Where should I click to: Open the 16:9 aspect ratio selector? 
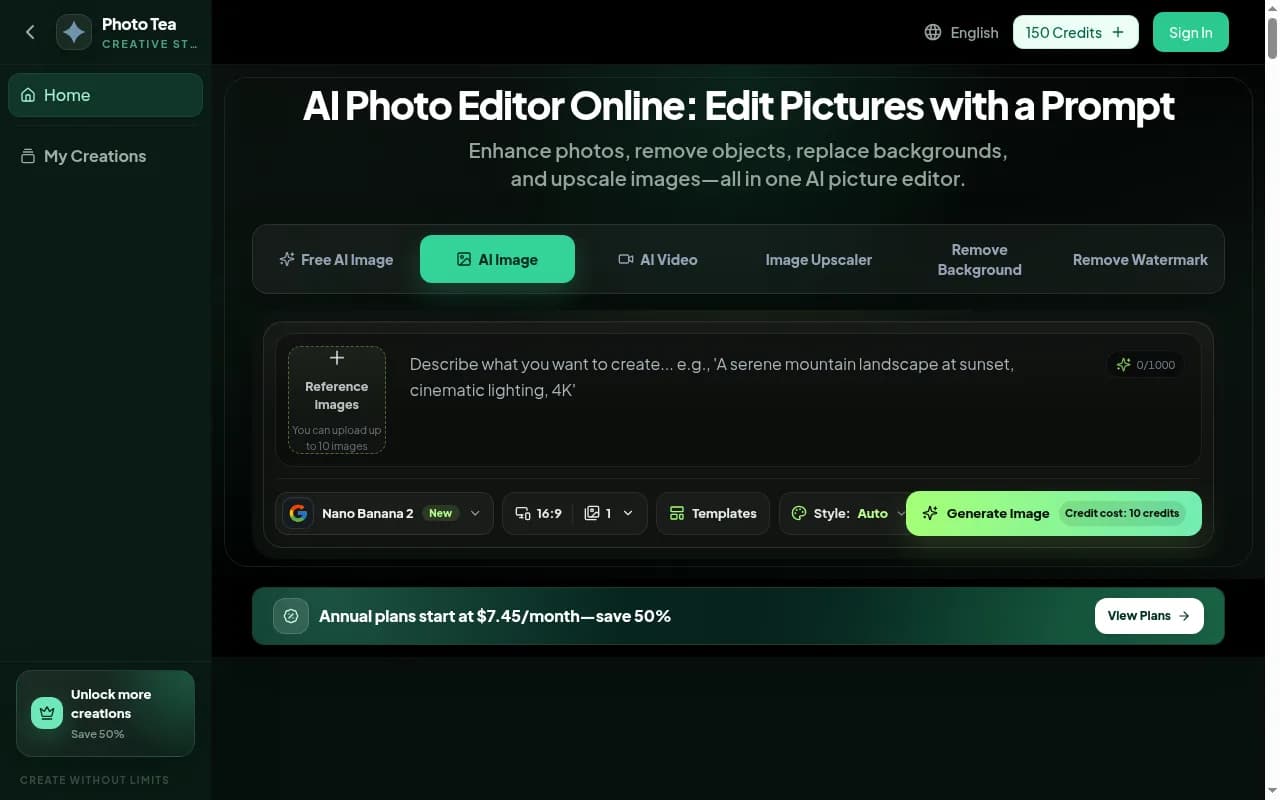pos(538,513)
